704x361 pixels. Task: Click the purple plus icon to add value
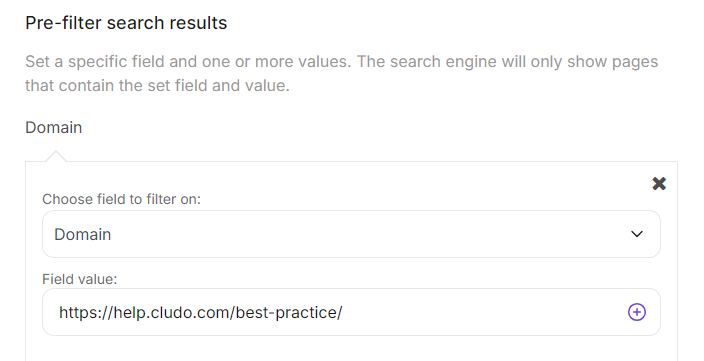637,312
